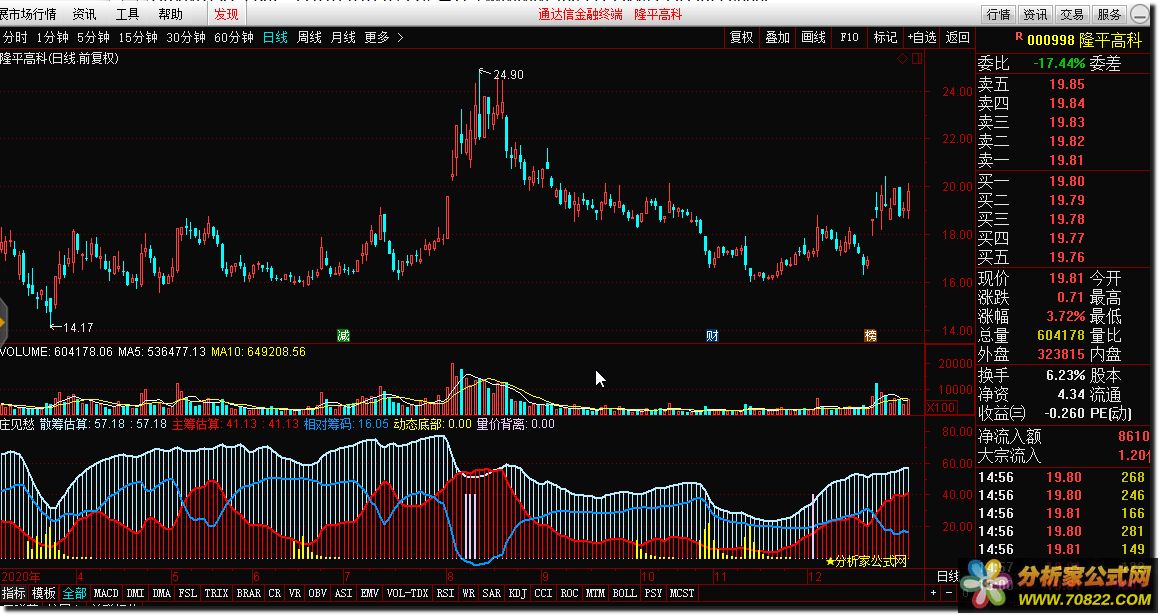The width and height of the screenshot is (1160, 615).
Task: Enable the MACD indicator
Action: coord(106,593)
